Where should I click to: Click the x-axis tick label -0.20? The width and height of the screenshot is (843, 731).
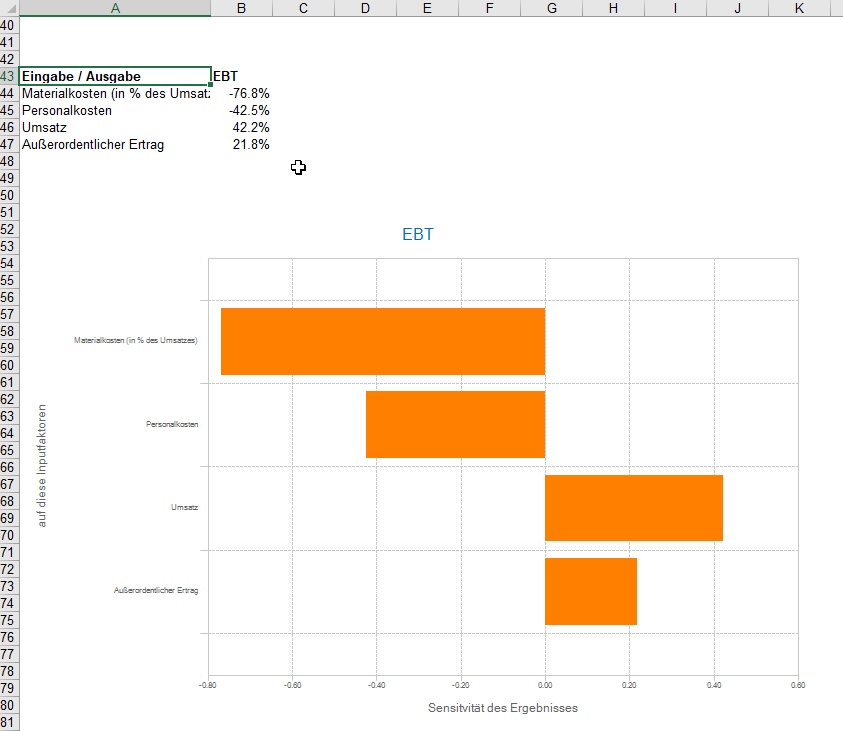(x=461, y=685)
